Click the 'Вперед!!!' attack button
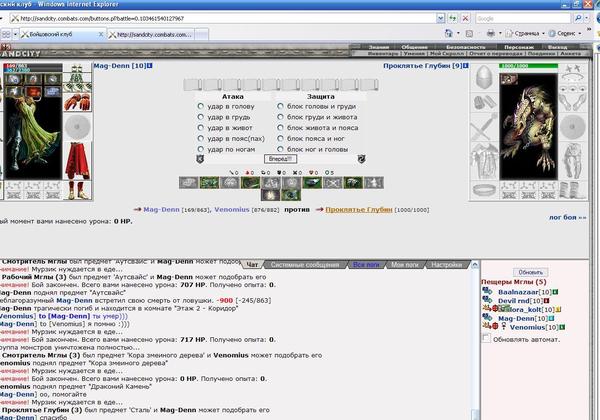This screenshot has width=600, height=420. [280, 159]
